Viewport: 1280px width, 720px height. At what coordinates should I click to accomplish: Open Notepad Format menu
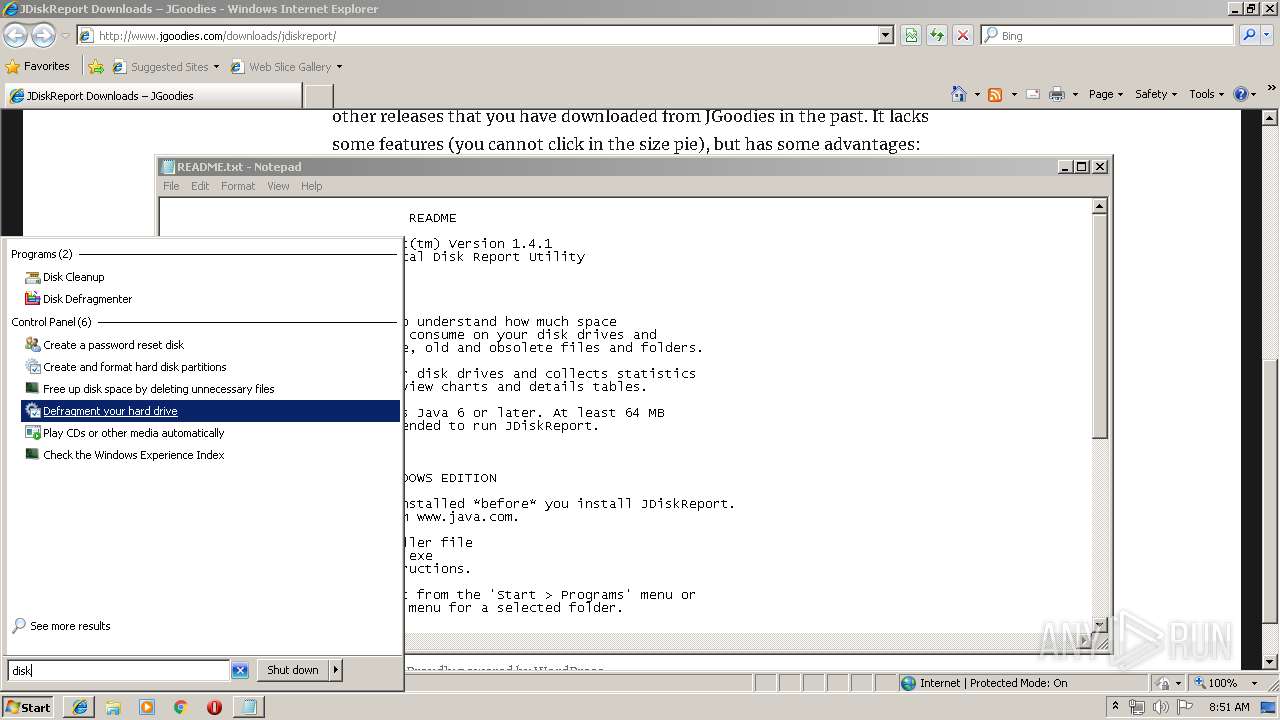pos(238,186)
